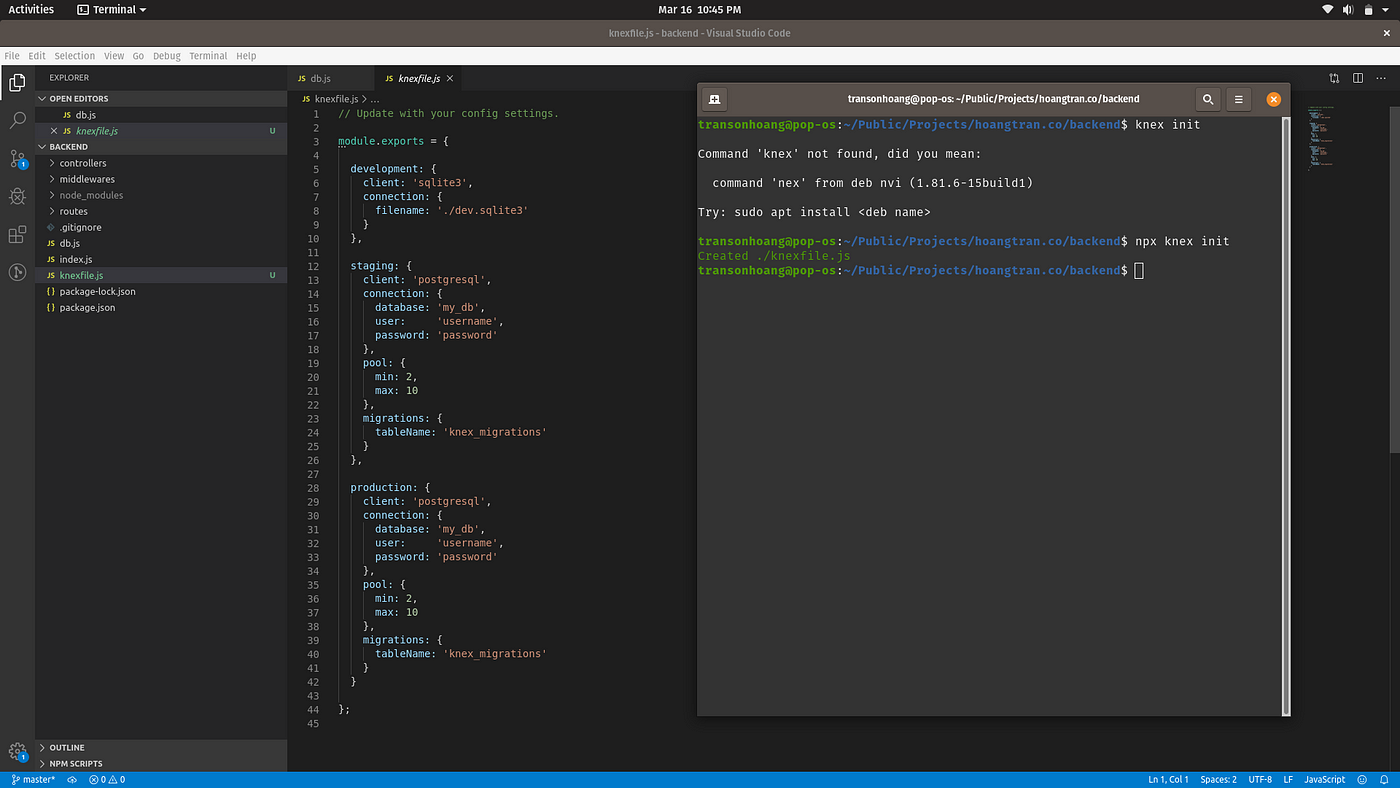Click the open changes compare icon
This screenshot has height=788, width=1400.
click(x=1334, y=78)
